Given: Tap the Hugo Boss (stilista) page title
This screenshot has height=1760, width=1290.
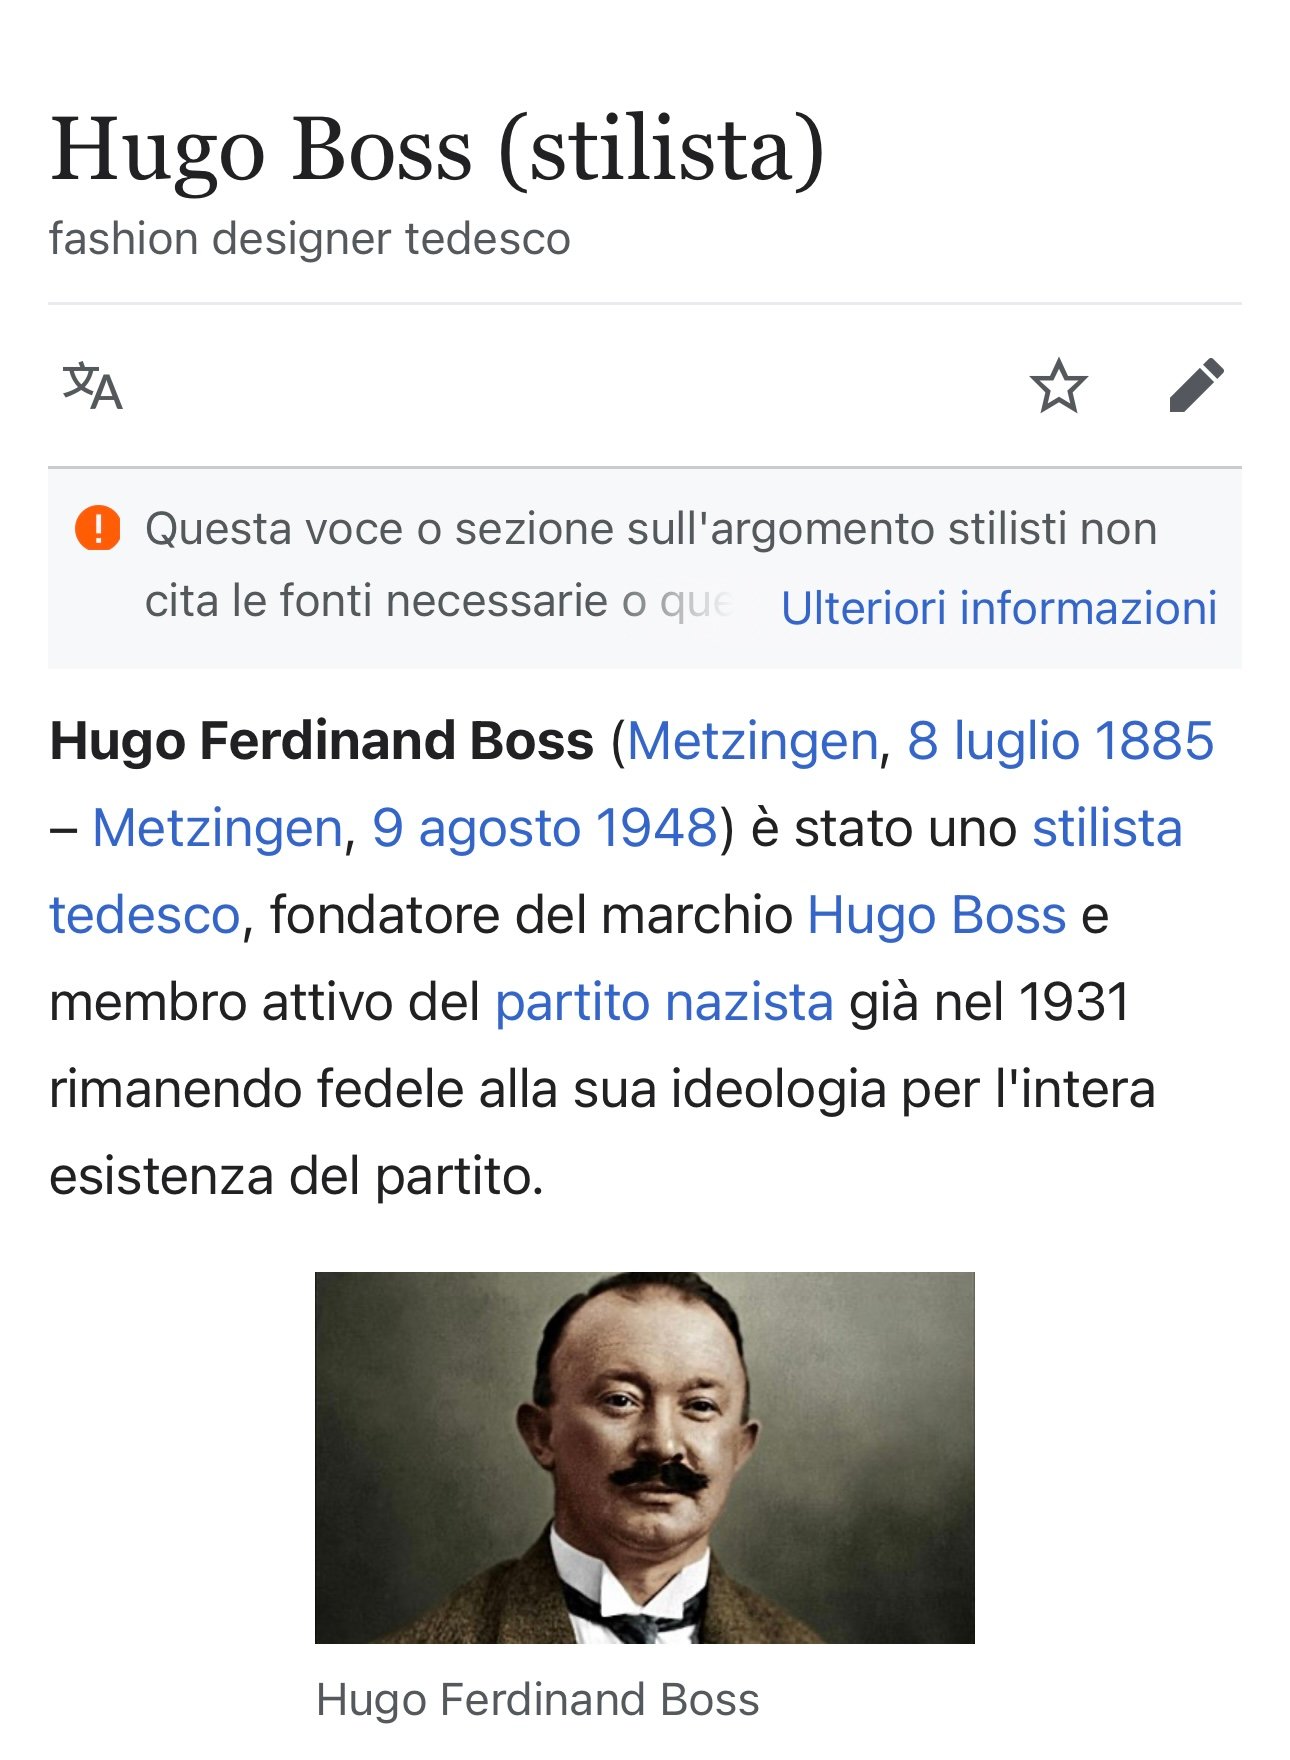Looking at the screenshot, I should 437,149.
